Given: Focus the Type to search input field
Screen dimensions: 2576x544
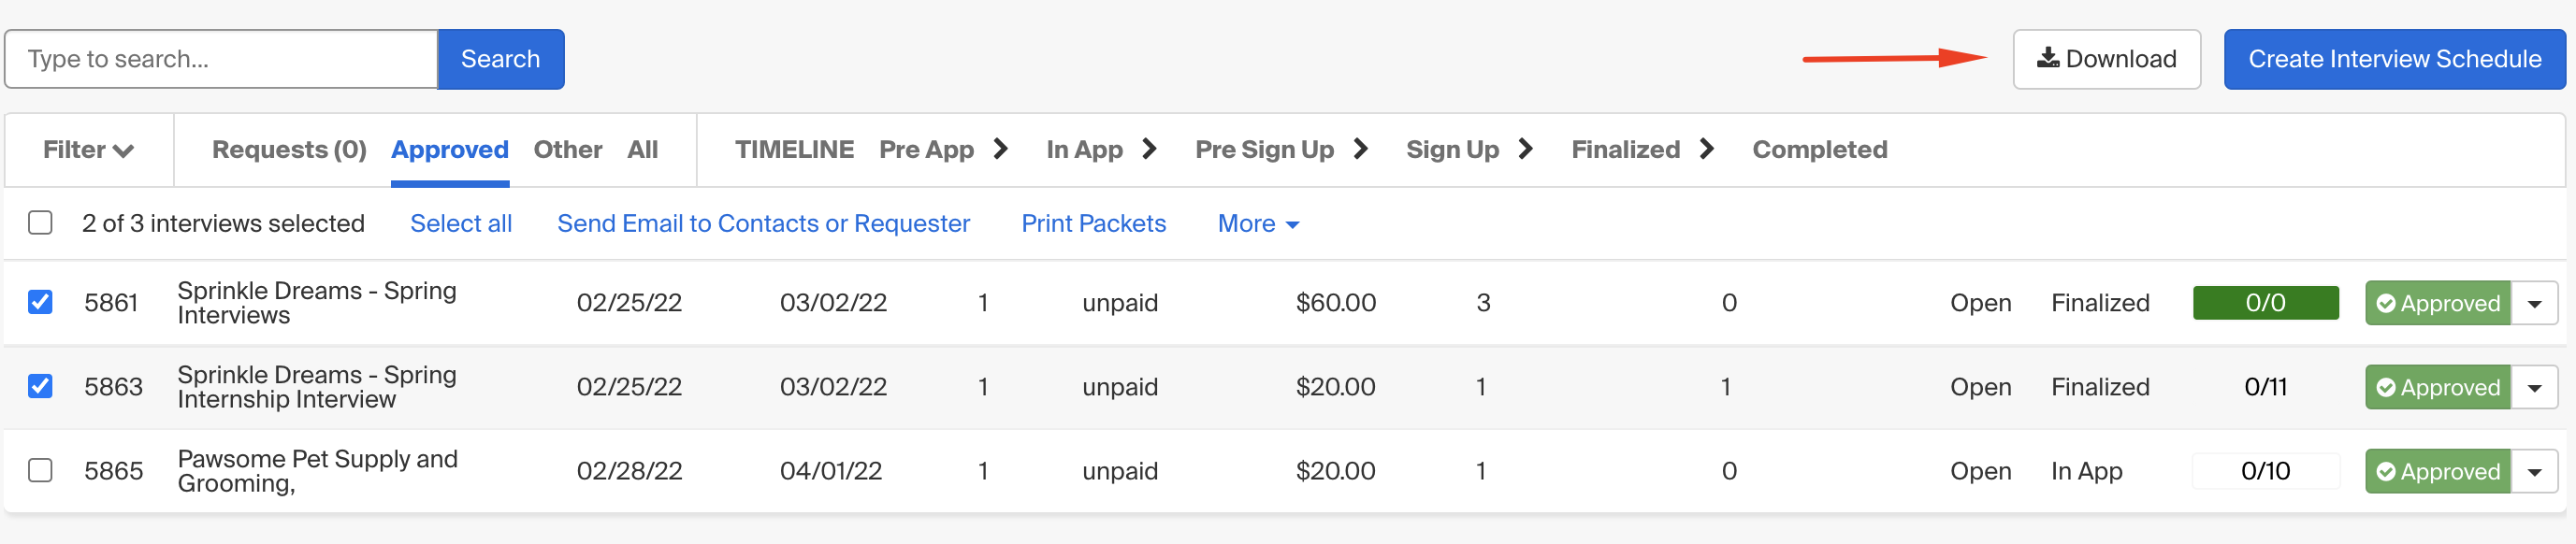Looking at the screenshot, I should click(221, 59).
